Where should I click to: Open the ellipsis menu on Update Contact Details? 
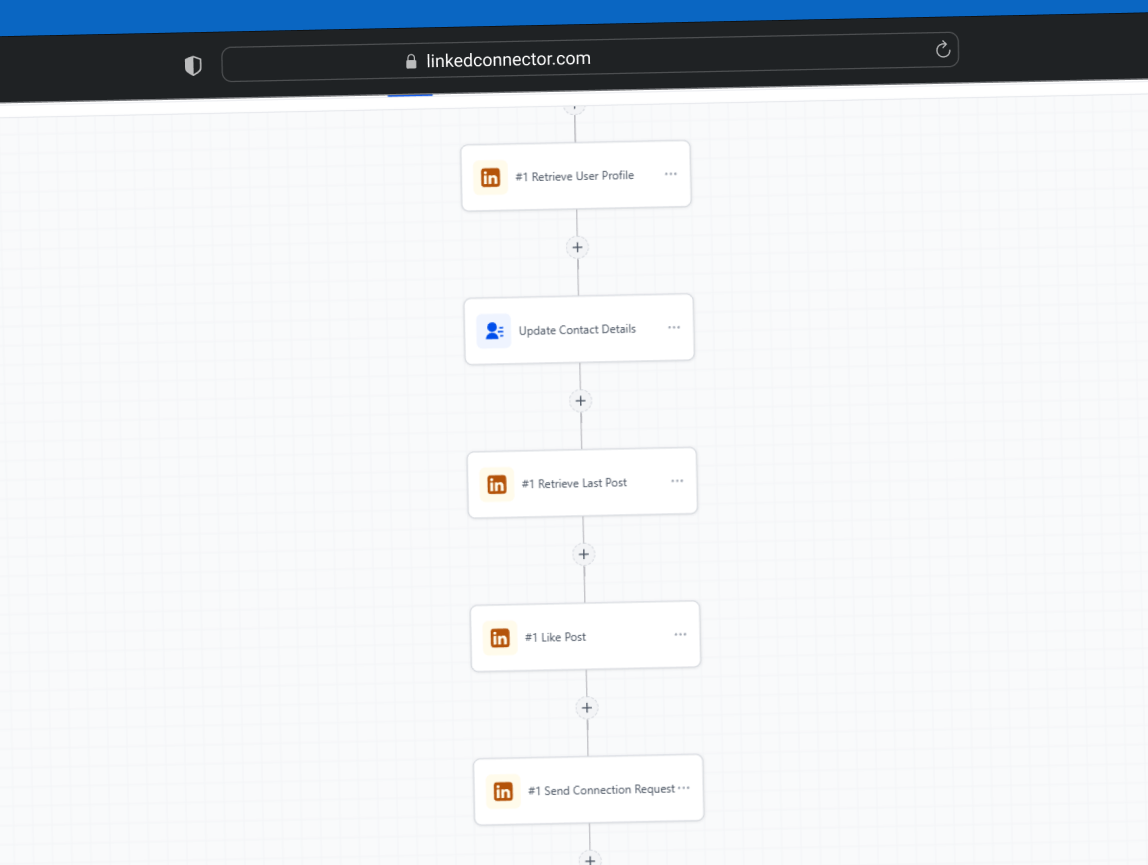pyautogui.click(x=673, y=327)
